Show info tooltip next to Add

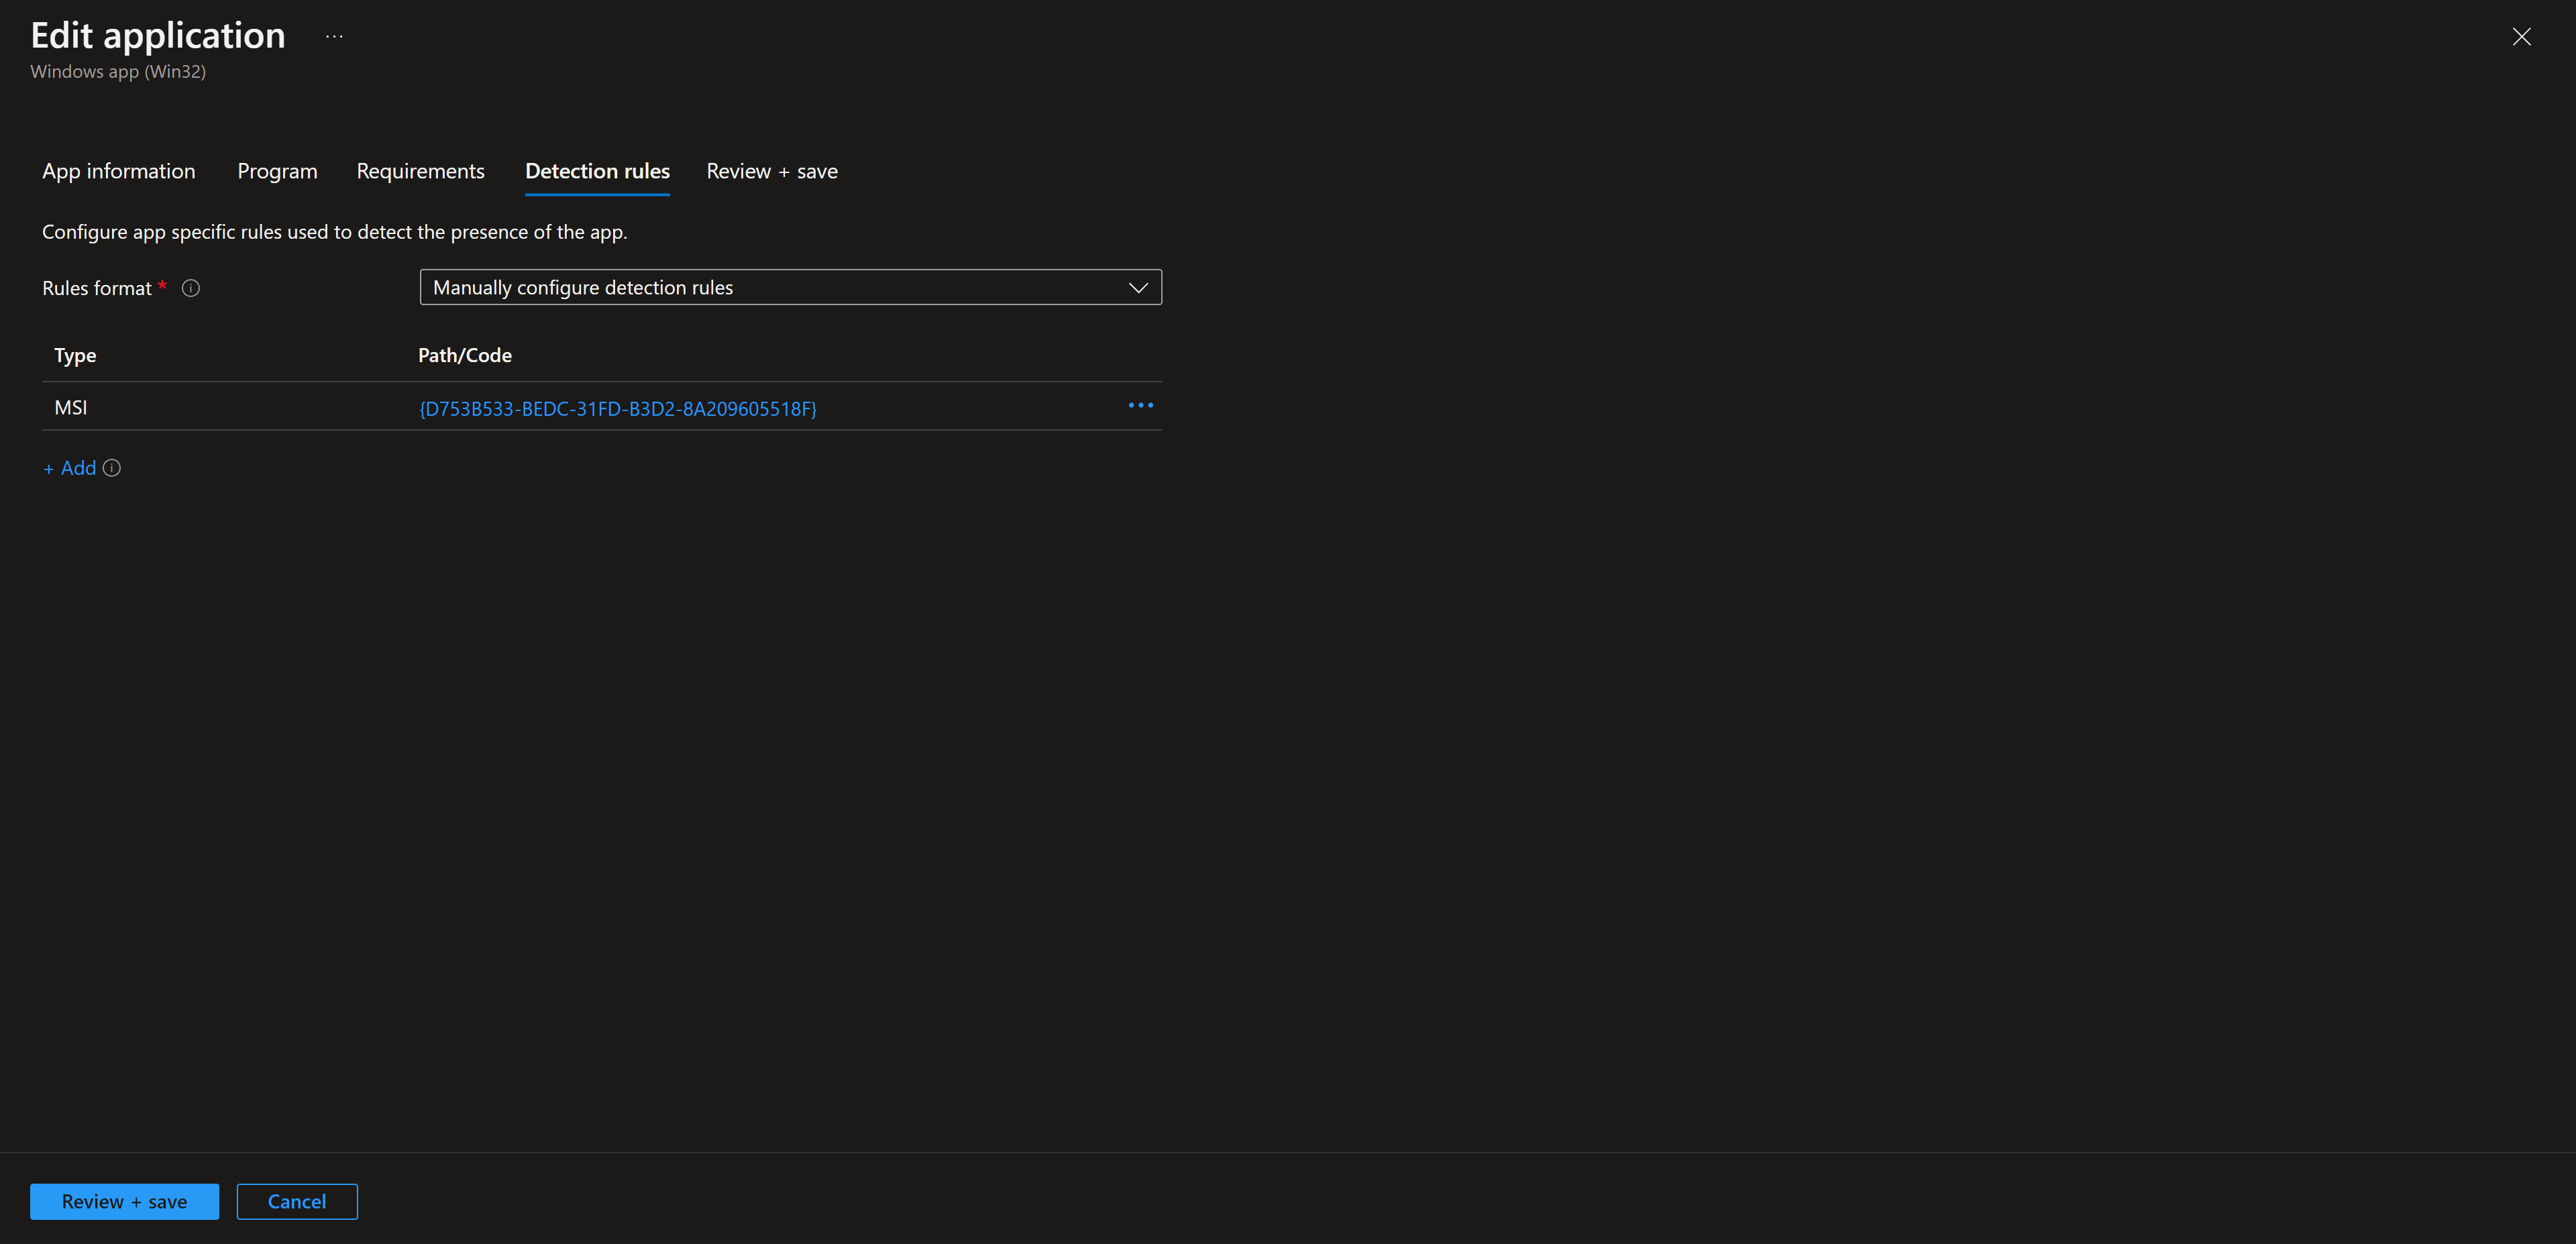point(112,468)
